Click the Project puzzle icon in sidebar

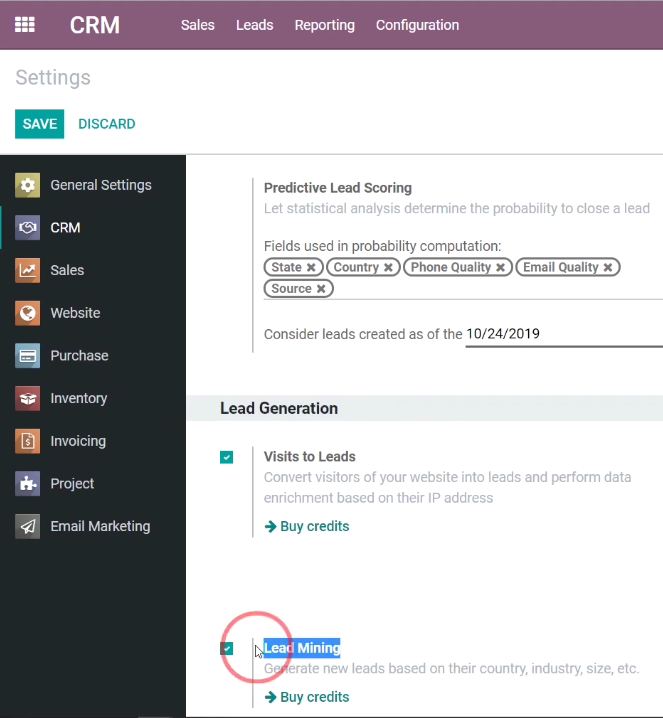point(27,484)
